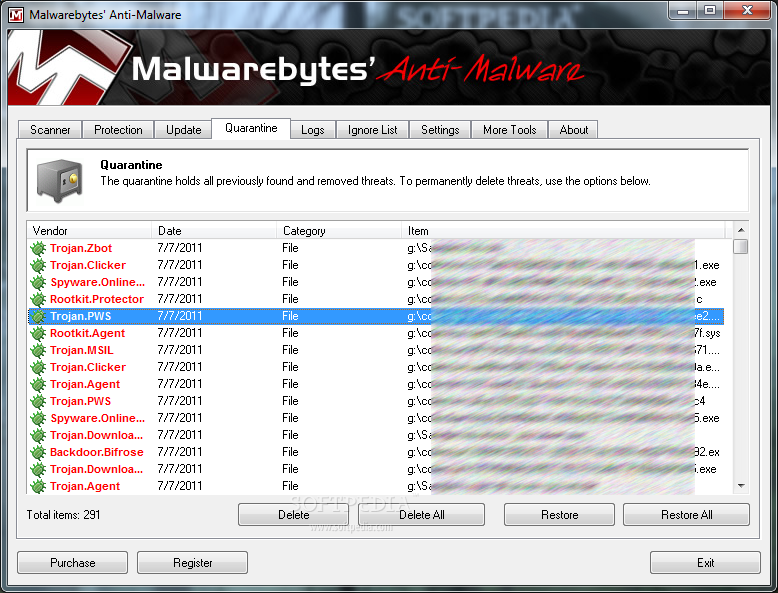This screenshot has width=778, height=593.
Task: Click the scrollbar down arrow
Action: (x=741, y=486)
